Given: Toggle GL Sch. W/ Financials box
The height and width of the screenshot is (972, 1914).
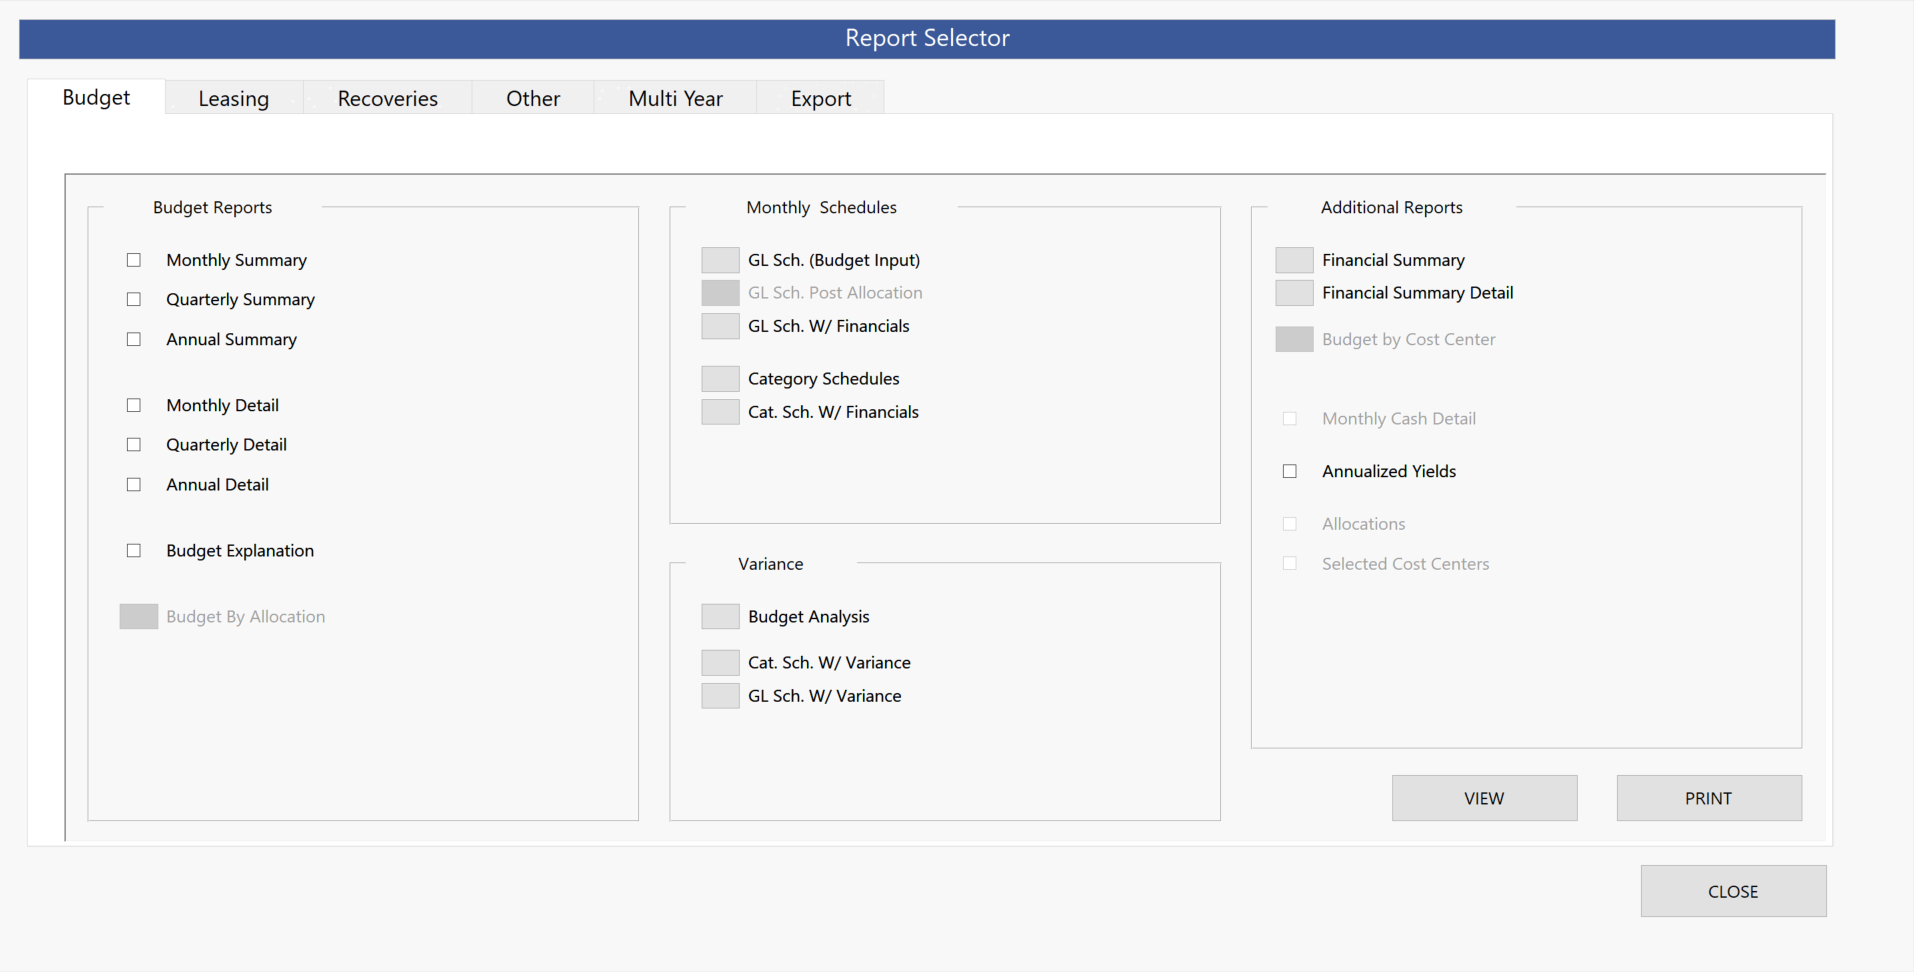Looking at the screenshot, I should click(x=720, y=326).
